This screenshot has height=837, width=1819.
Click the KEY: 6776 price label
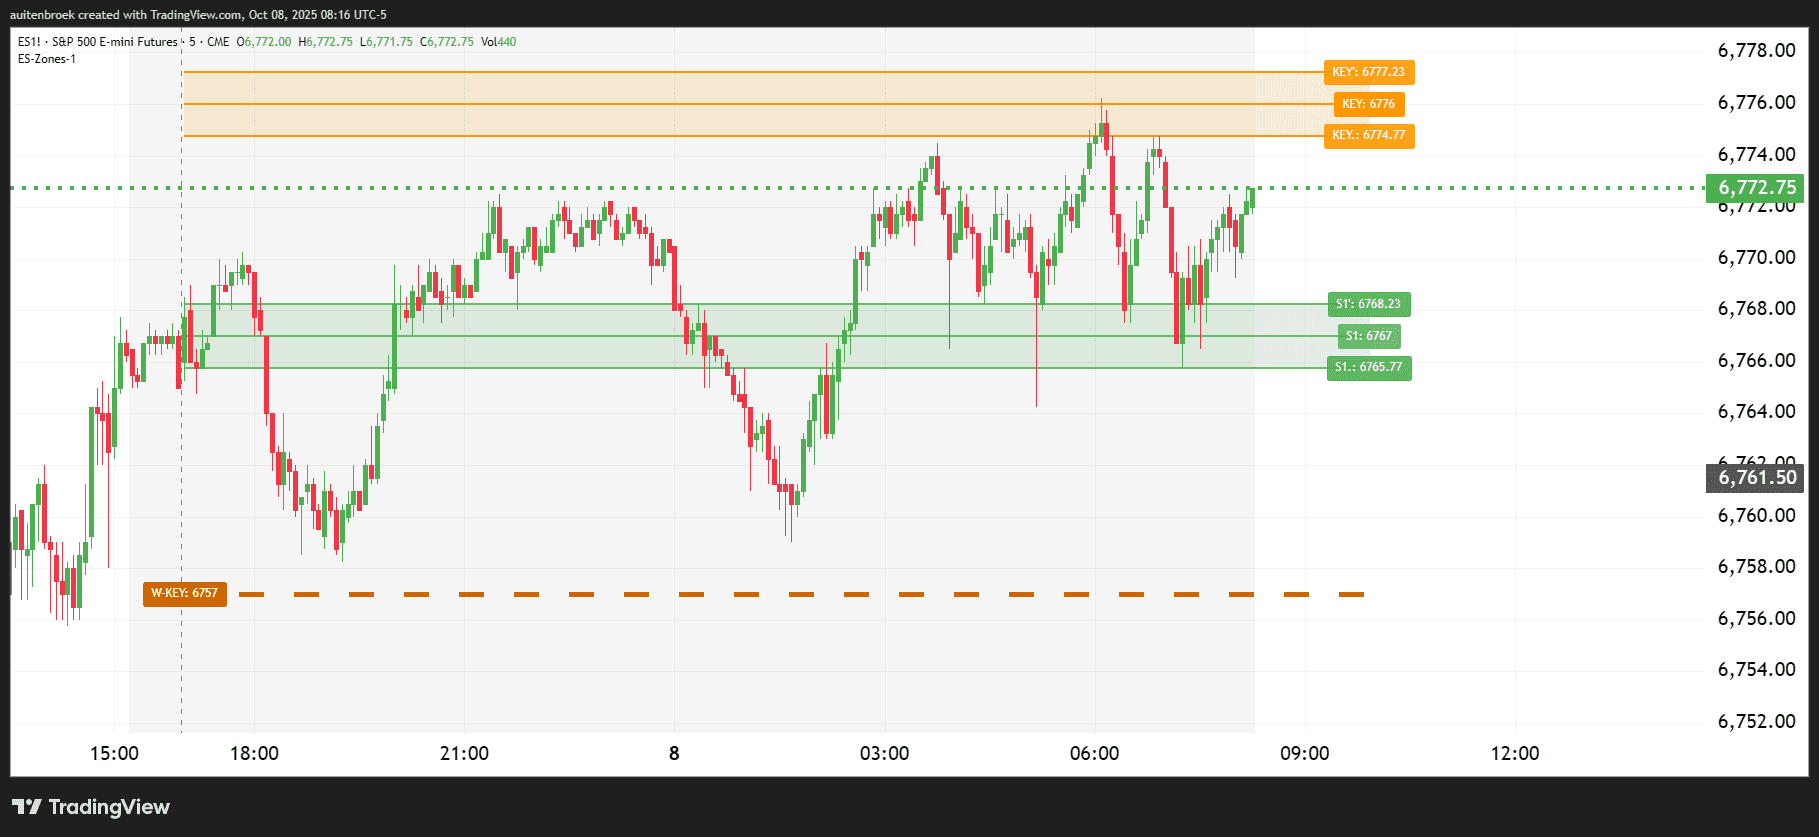coord(1368,104)
